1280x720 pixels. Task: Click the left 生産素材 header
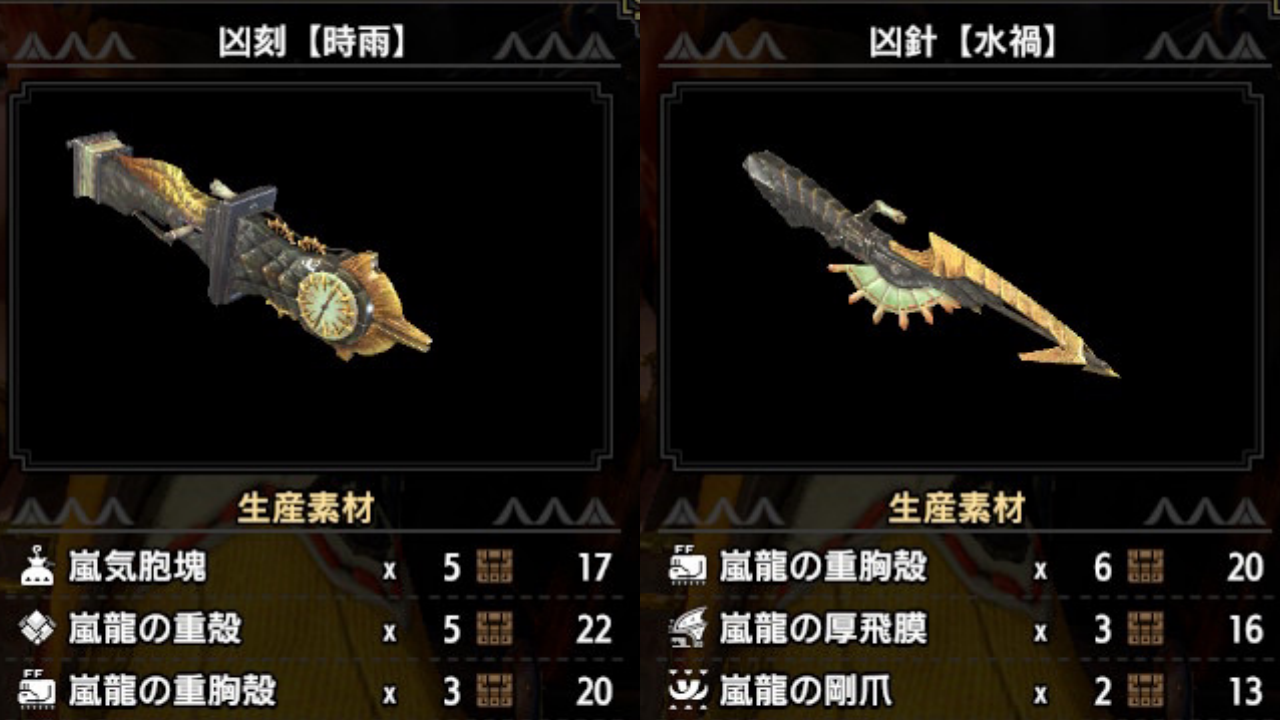click(x=305, y=510)
